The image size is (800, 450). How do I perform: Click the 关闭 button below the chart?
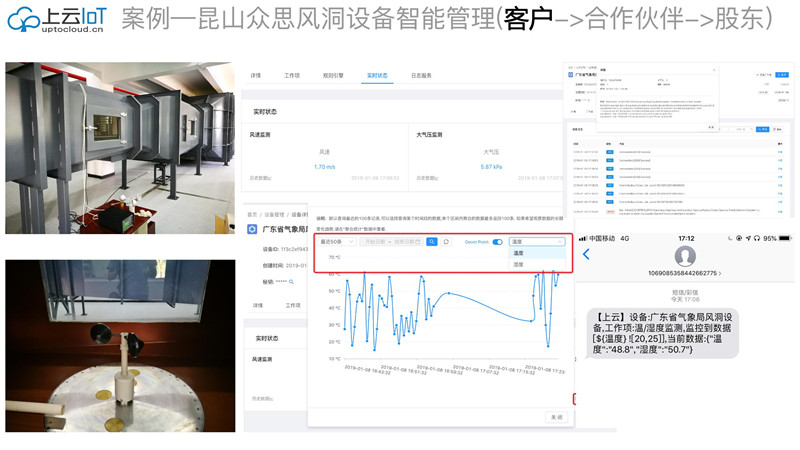(x=555, y=416)
